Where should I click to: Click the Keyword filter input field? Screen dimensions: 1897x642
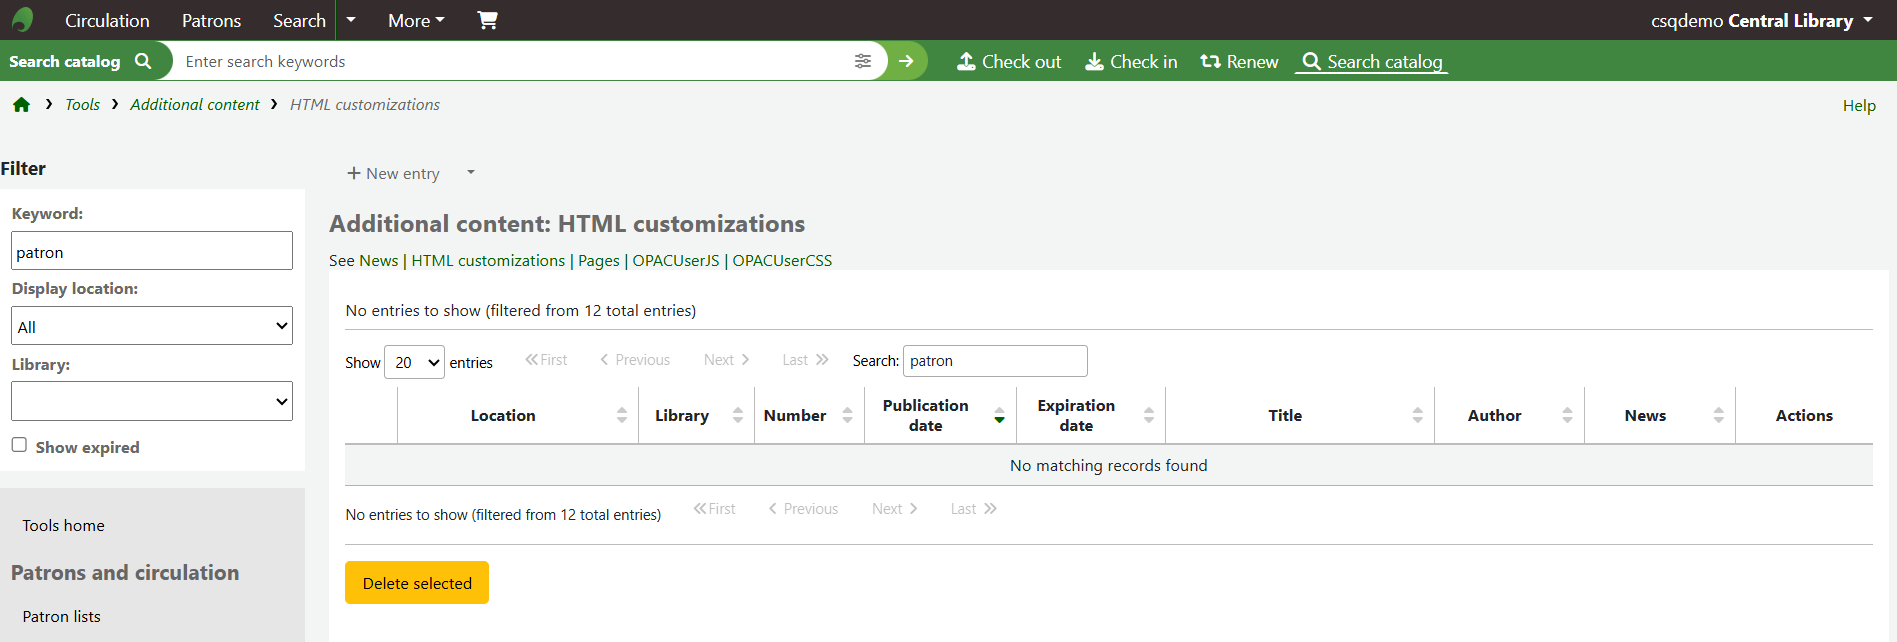pos(152,251)
